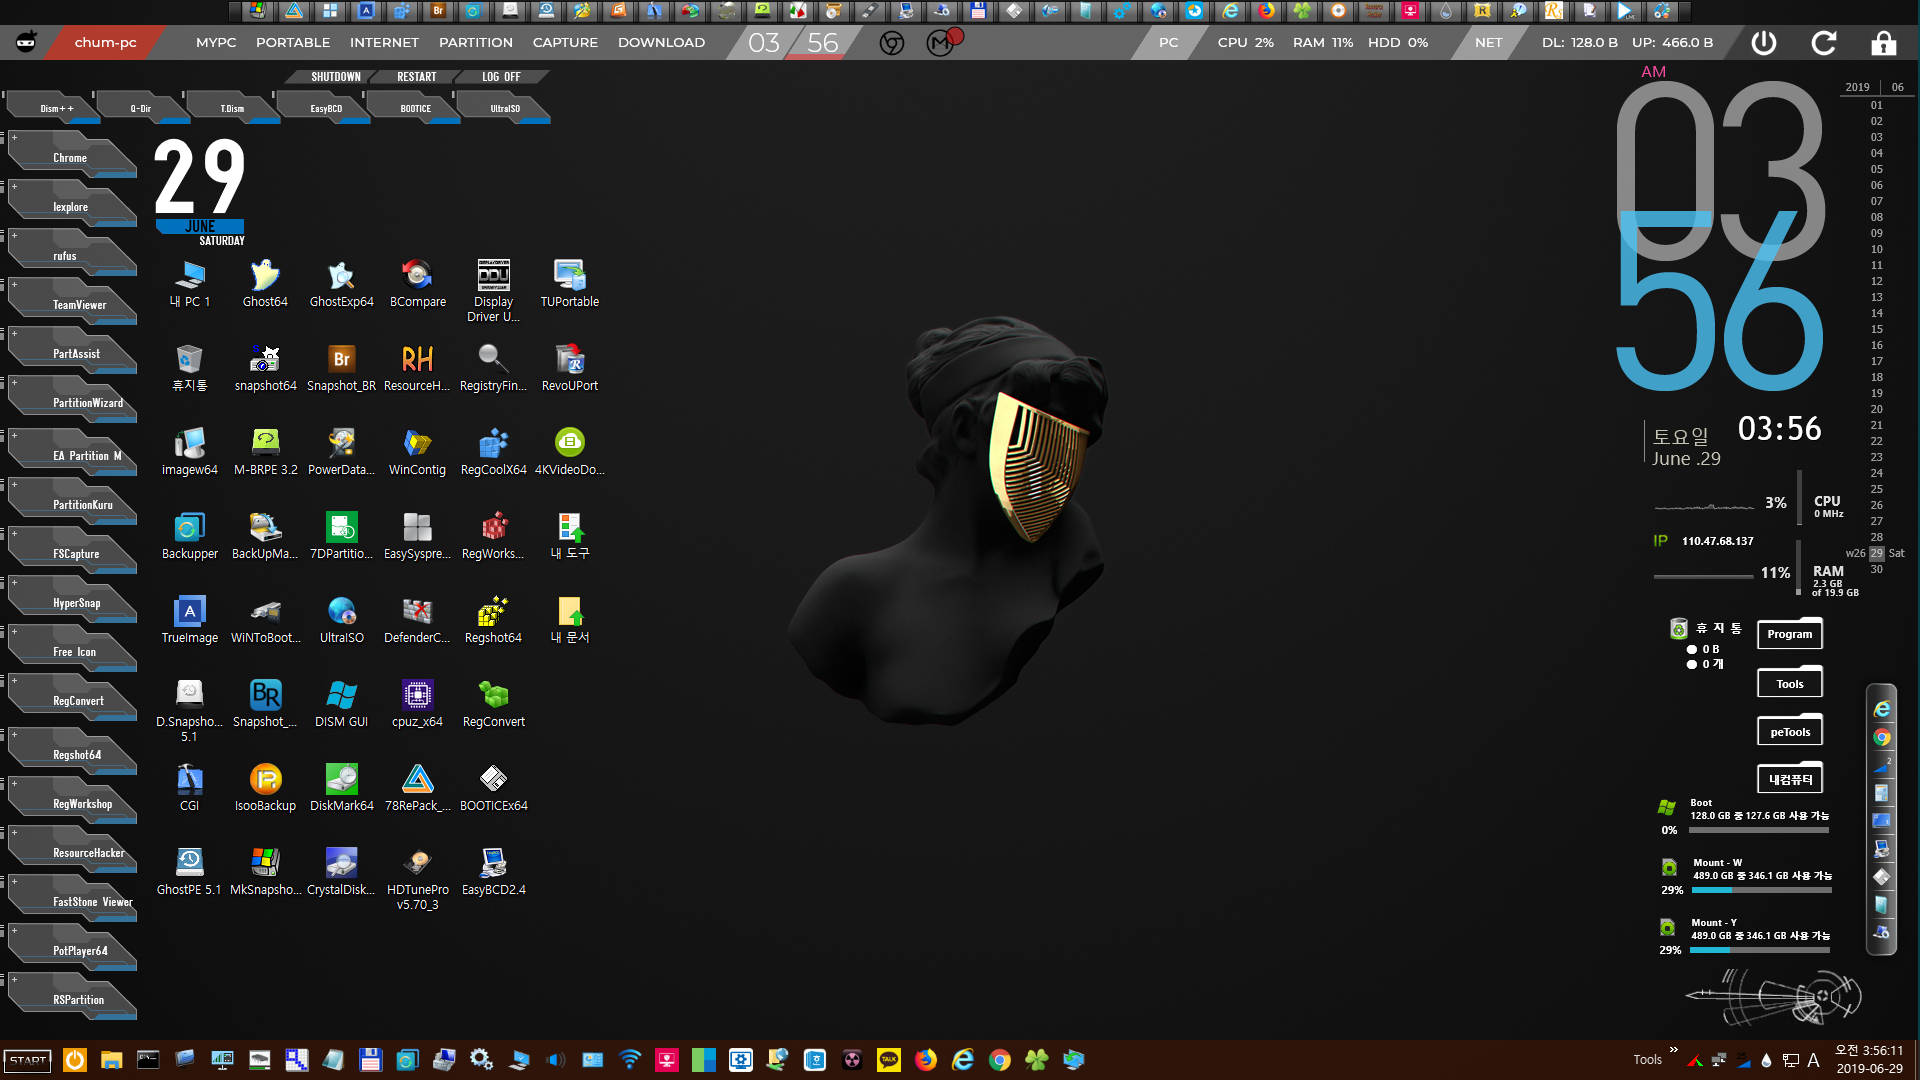
Task: Open the INTERNET menu
Action: tap(384, 43)
